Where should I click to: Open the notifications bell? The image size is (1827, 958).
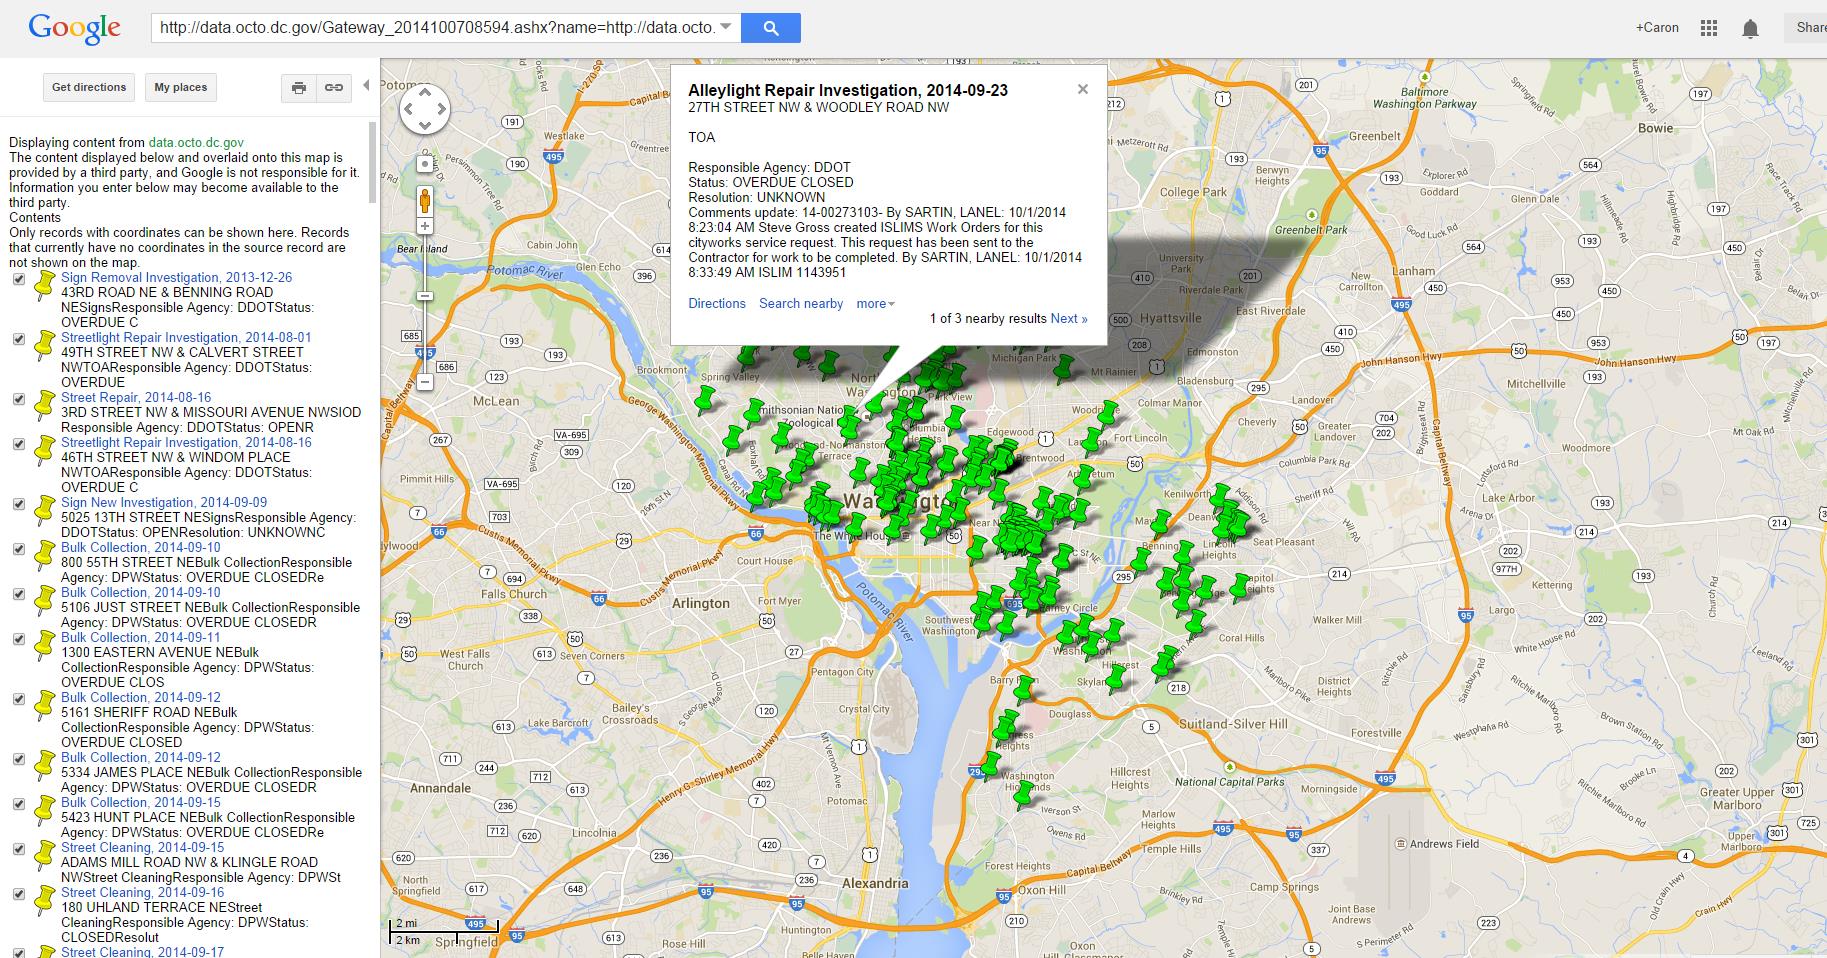coord(1750,28)
